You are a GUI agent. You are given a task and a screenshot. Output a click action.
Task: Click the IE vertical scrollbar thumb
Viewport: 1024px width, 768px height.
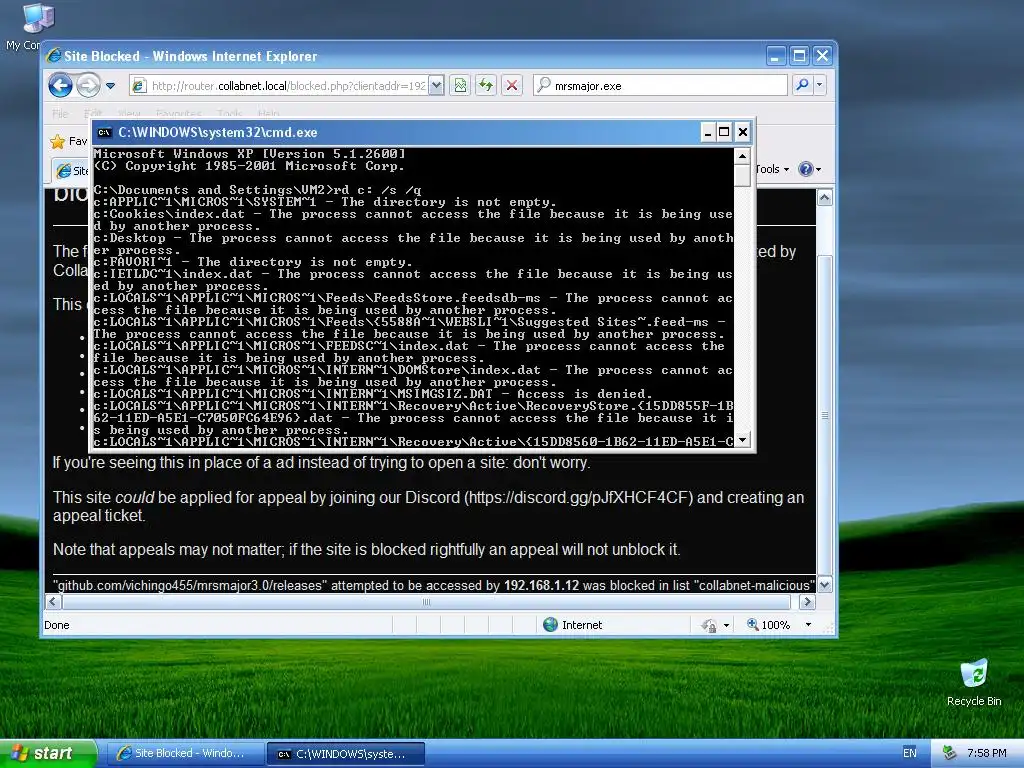[x=825, y=416]
